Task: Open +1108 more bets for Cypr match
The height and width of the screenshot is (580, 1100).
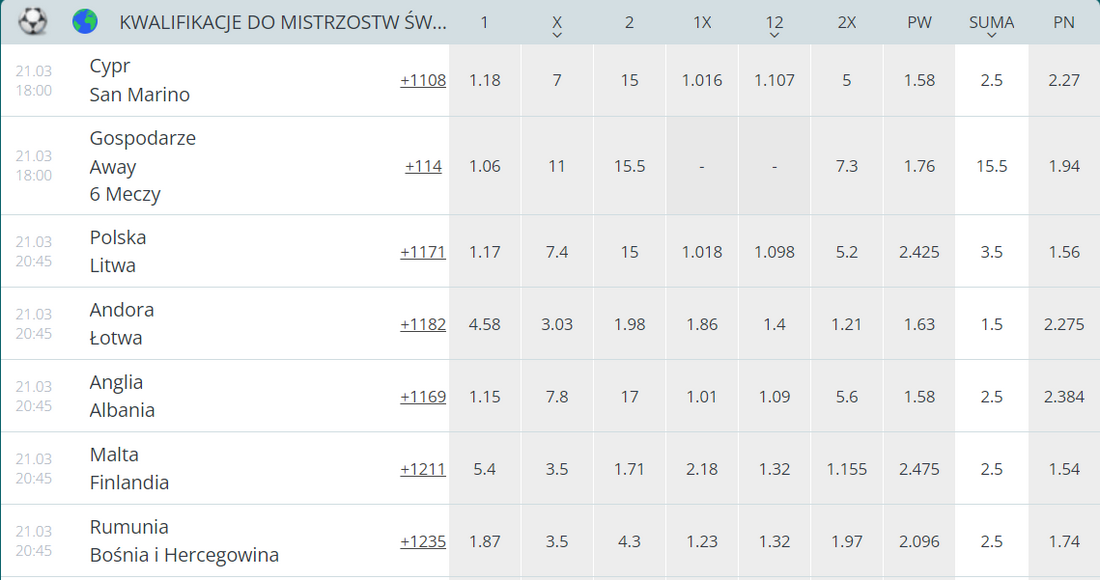Action: point(423,81)
